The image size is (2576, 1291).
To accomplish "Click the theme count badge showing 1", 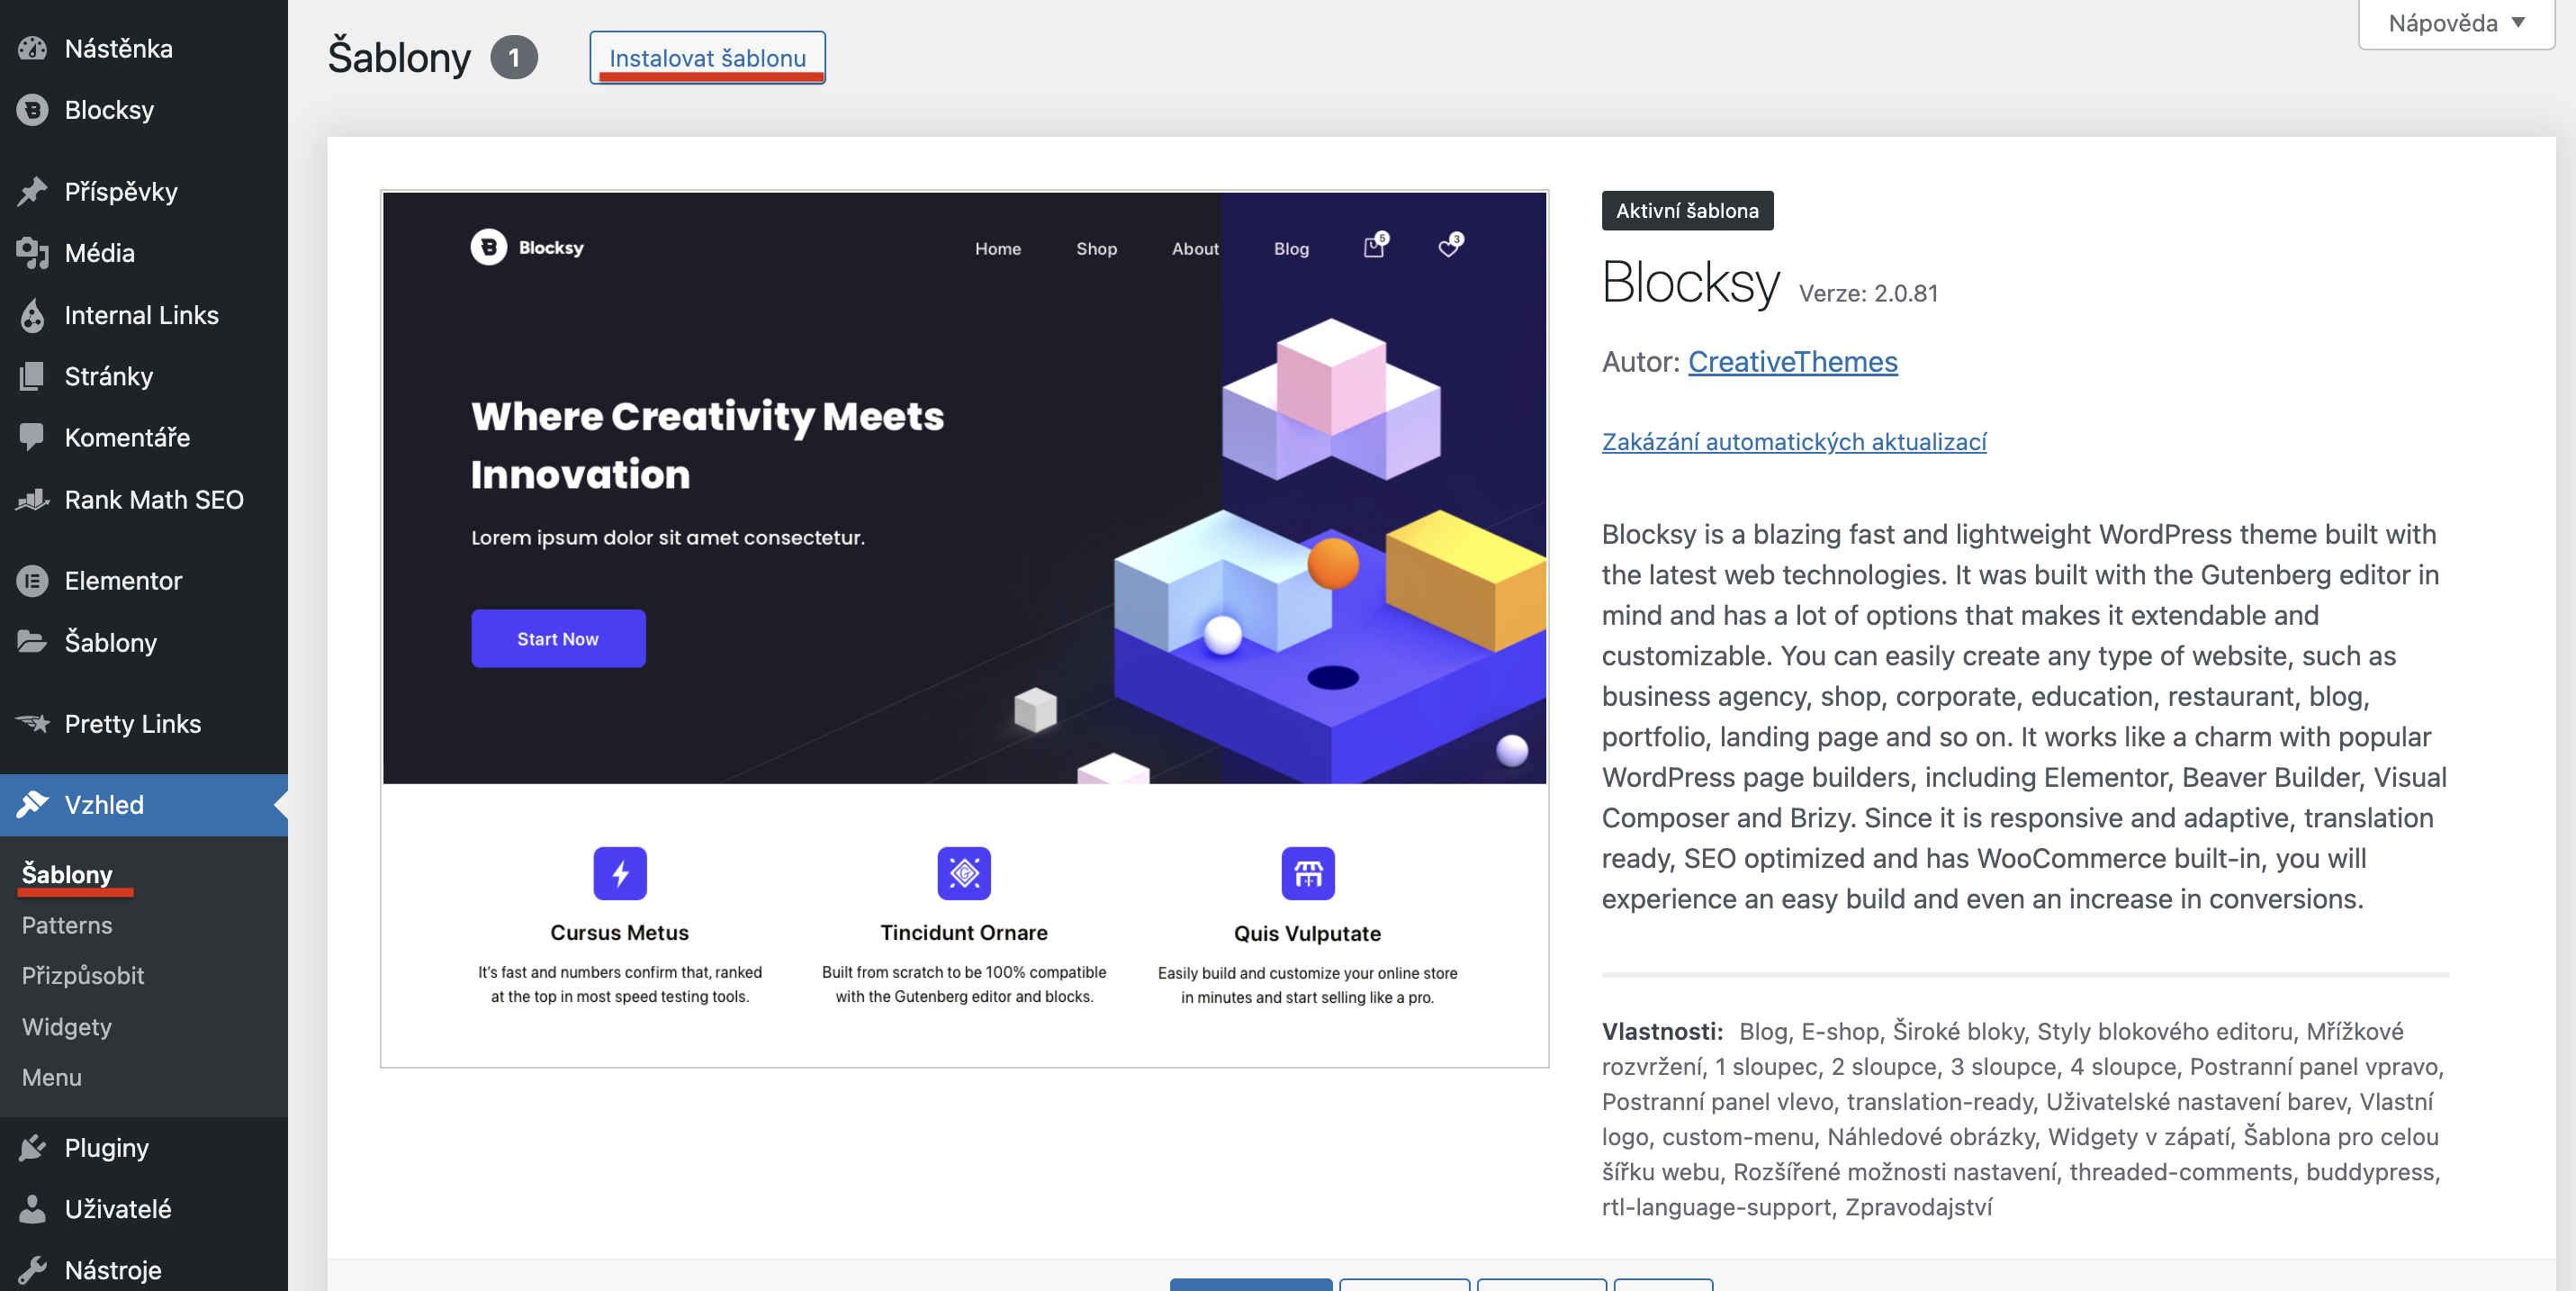I will point(514,58).
